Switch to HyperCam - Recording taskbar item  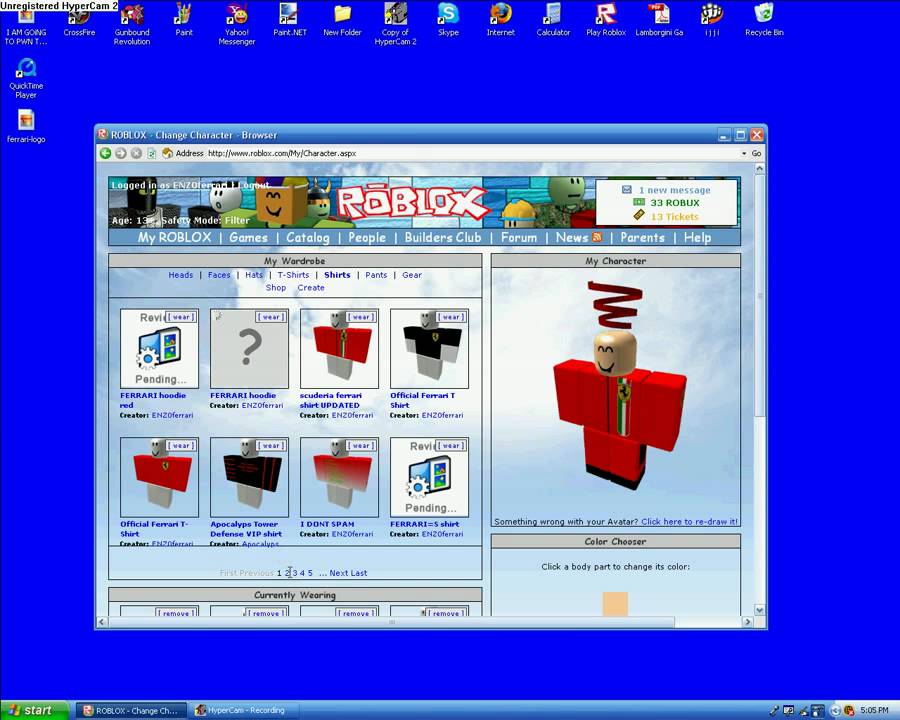coord(244,710)
